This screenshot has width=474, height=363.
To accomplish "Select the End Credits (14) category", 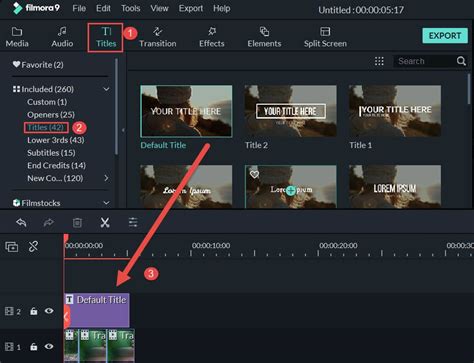I will click(x=56, y=165).
